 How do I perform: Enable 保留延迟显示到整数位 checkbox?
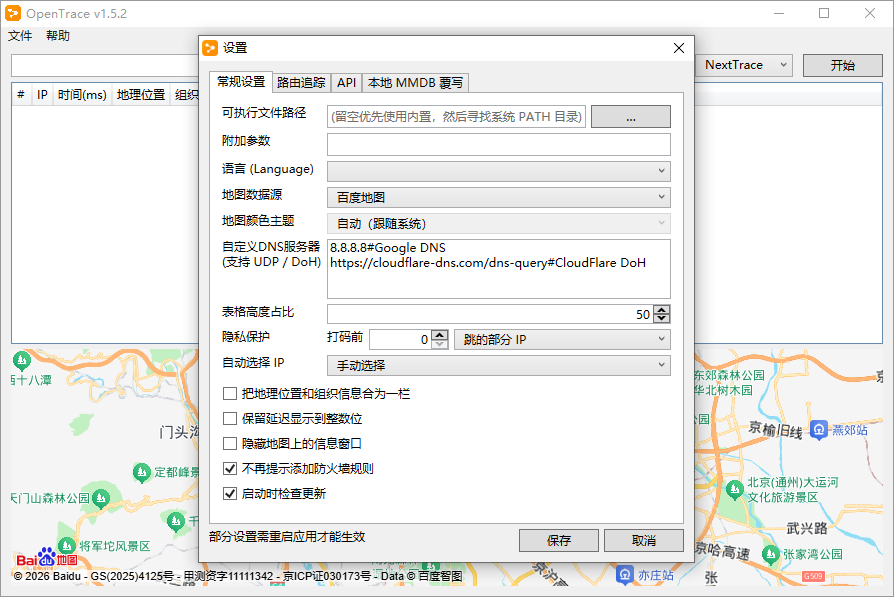[x=230, y=419]
